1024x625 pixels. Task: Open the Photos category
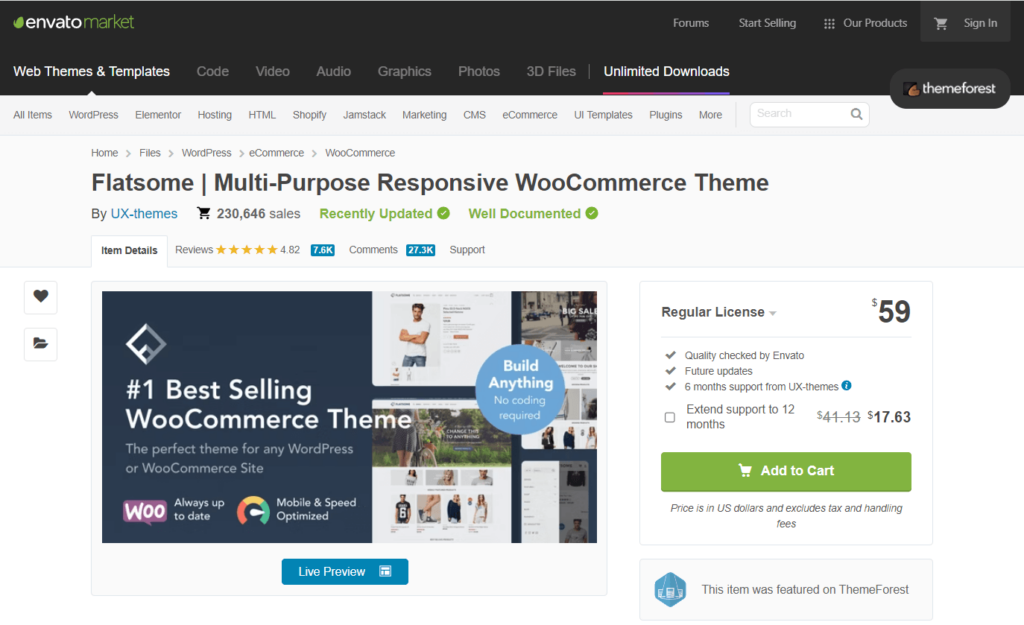[479, 71]
